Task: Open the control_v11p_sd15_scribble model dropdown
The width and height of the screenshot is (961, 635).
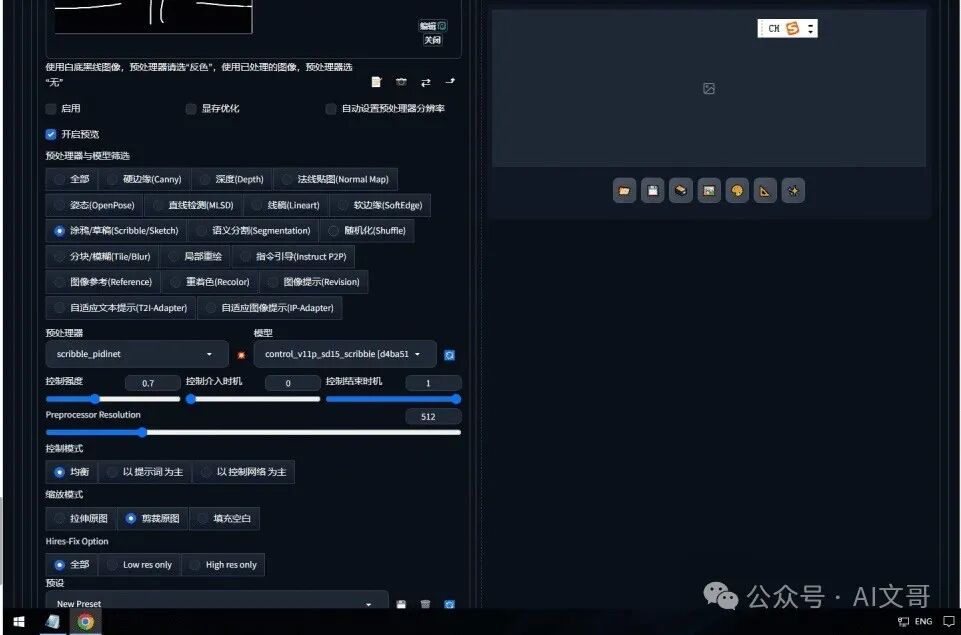Action: tap(344, 354)
